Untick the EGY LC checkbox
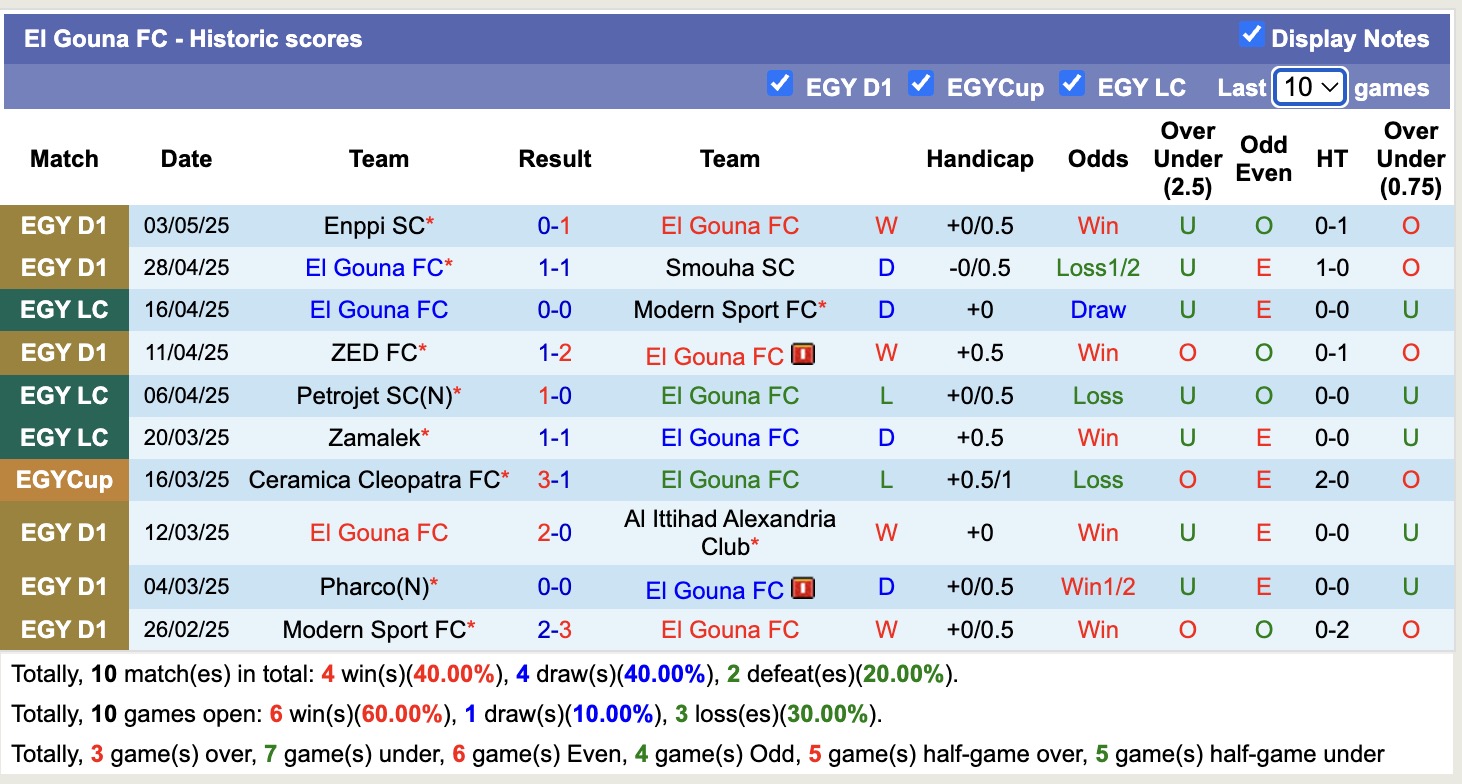 pyautogui.click(x=1072, y=84)
